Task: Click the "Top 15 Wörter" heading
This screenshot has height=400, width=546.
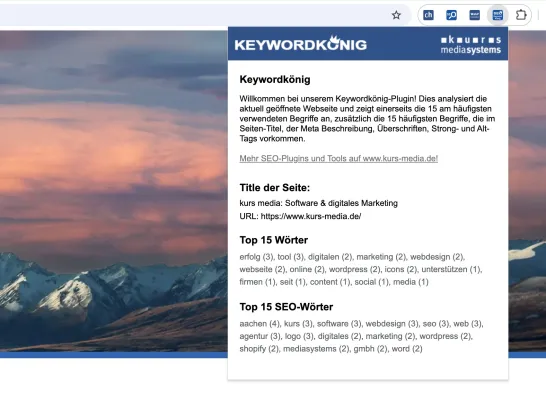Action: coord(273,240)
